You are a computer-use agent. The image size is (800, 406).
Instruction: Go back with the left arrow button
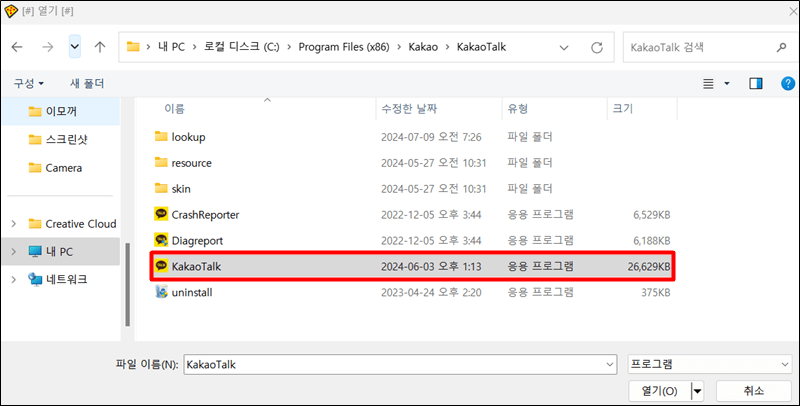(x=17, y=47)
